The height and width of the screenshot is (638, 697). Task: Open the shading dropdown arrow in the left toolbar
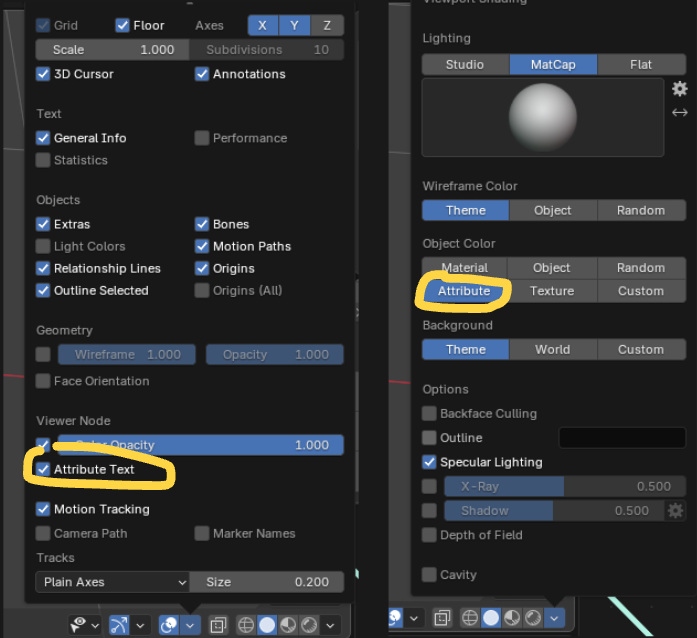[x=330, y=626]
